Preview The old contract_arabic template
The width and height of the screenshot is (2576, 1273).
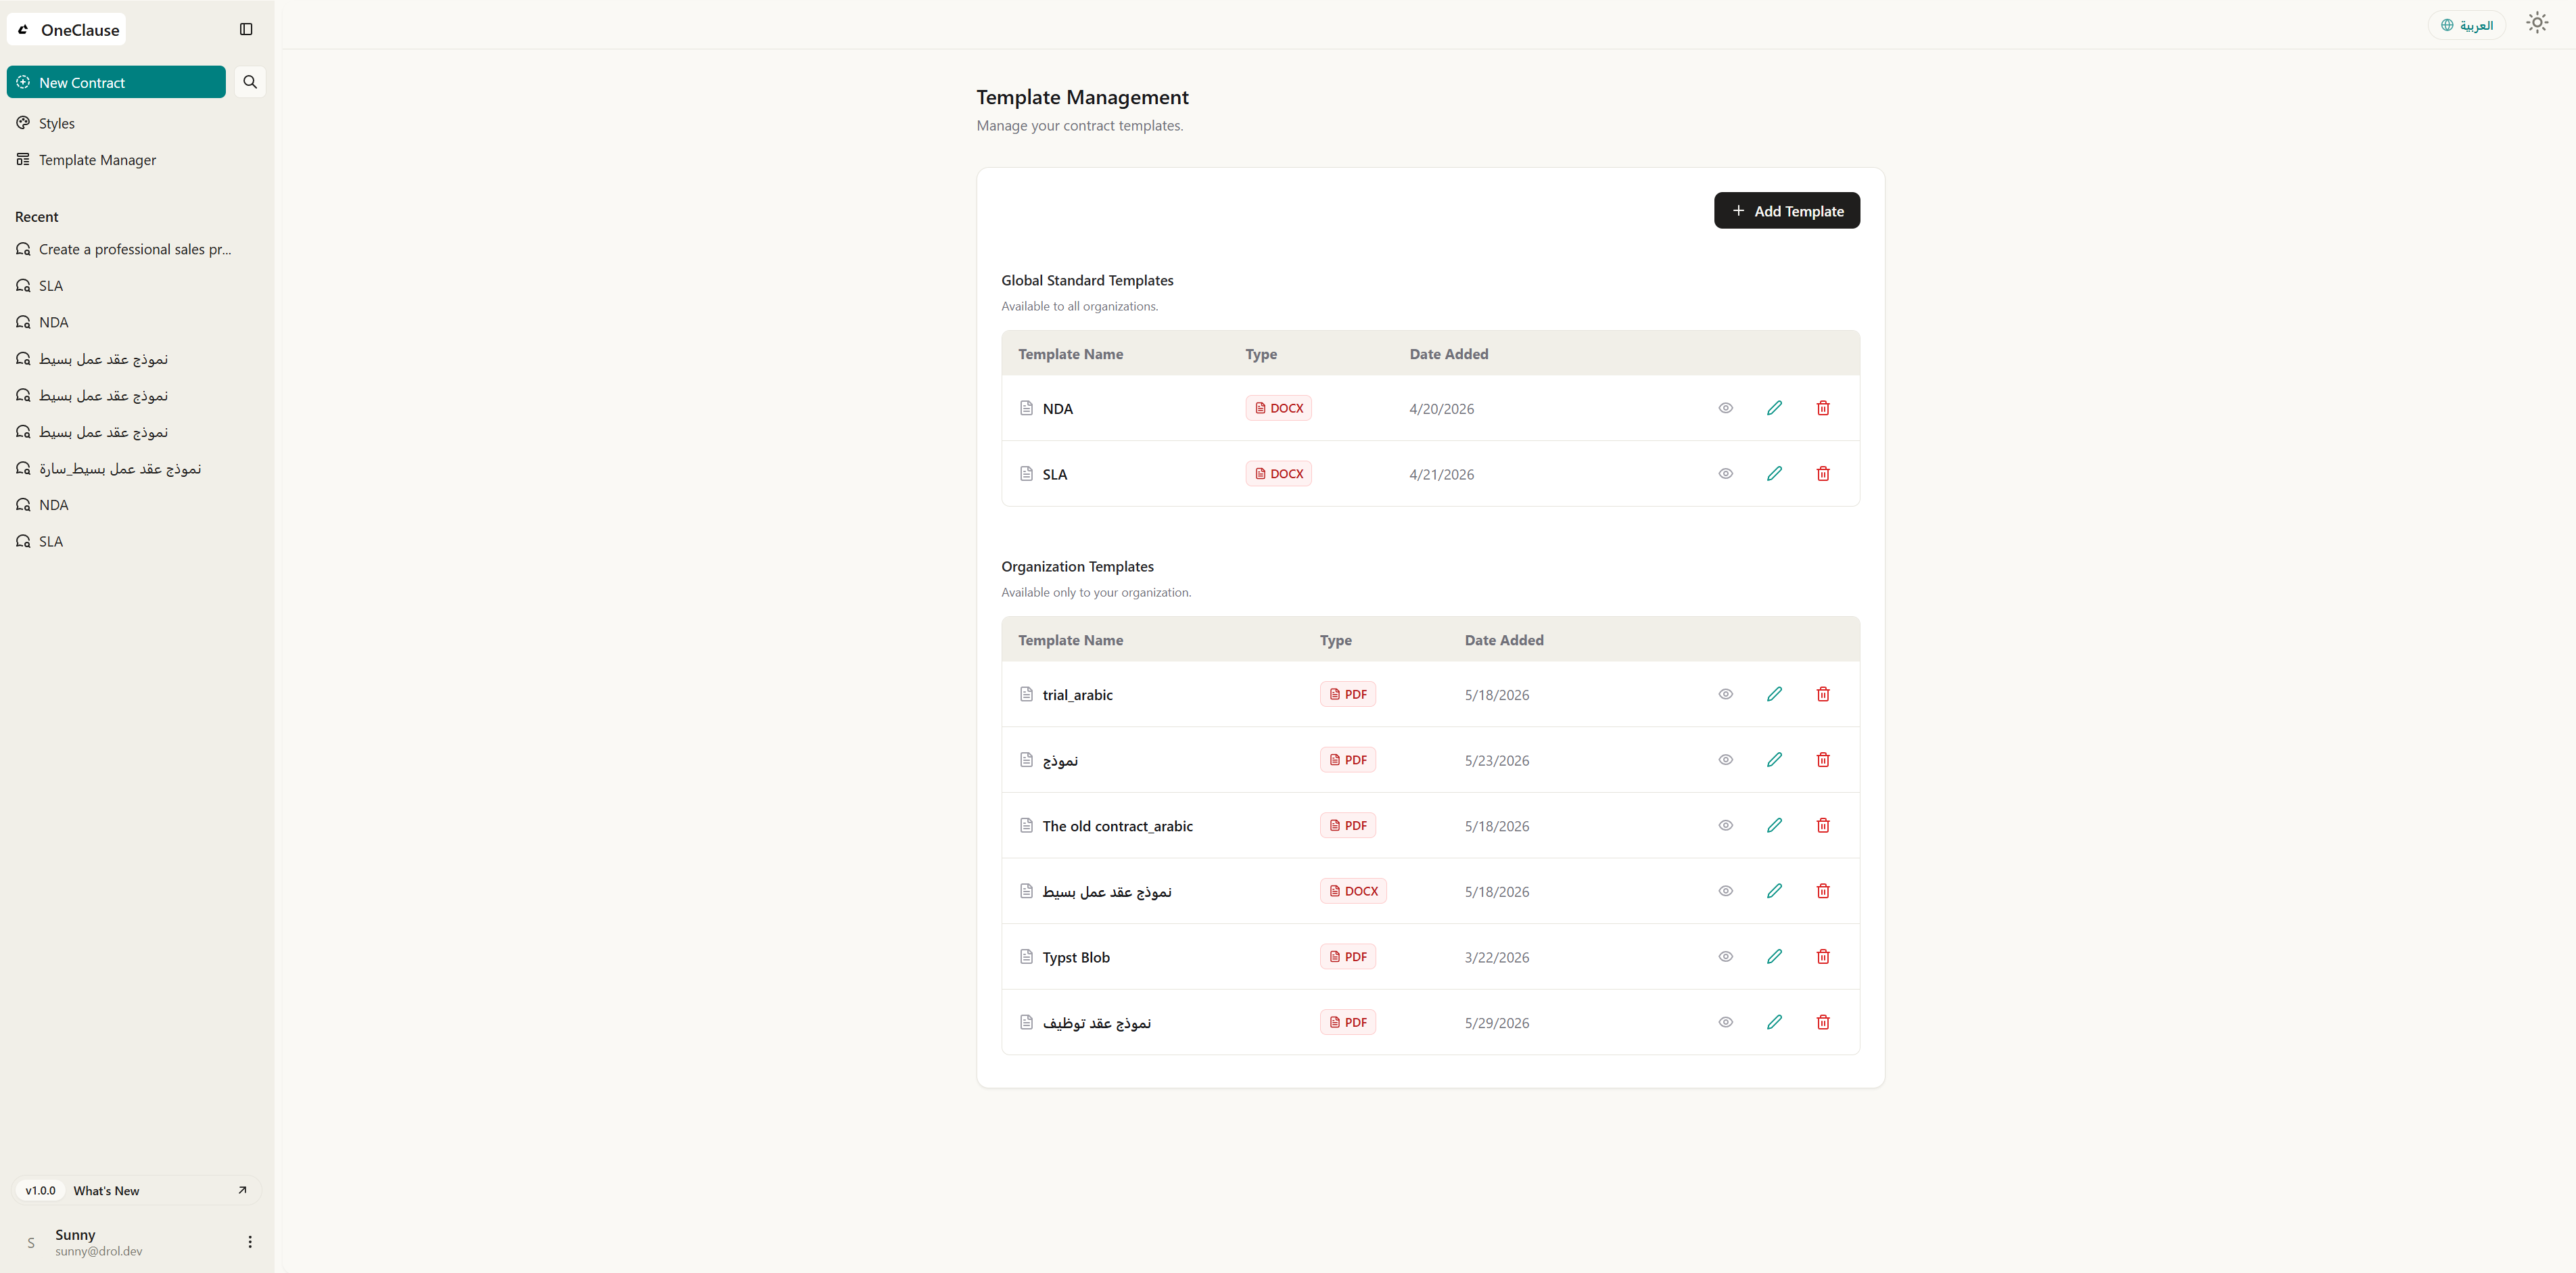coord(1725,825)
